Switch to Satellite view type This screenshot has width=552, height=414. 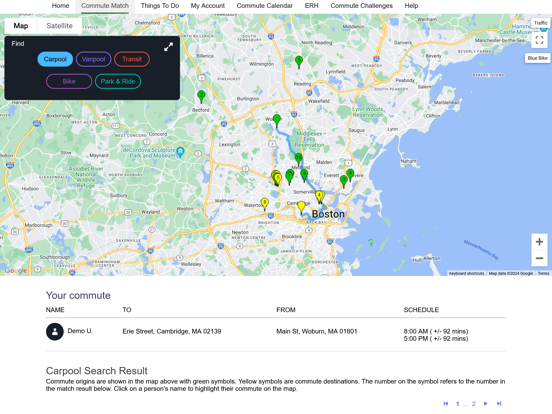coord(59,26)
